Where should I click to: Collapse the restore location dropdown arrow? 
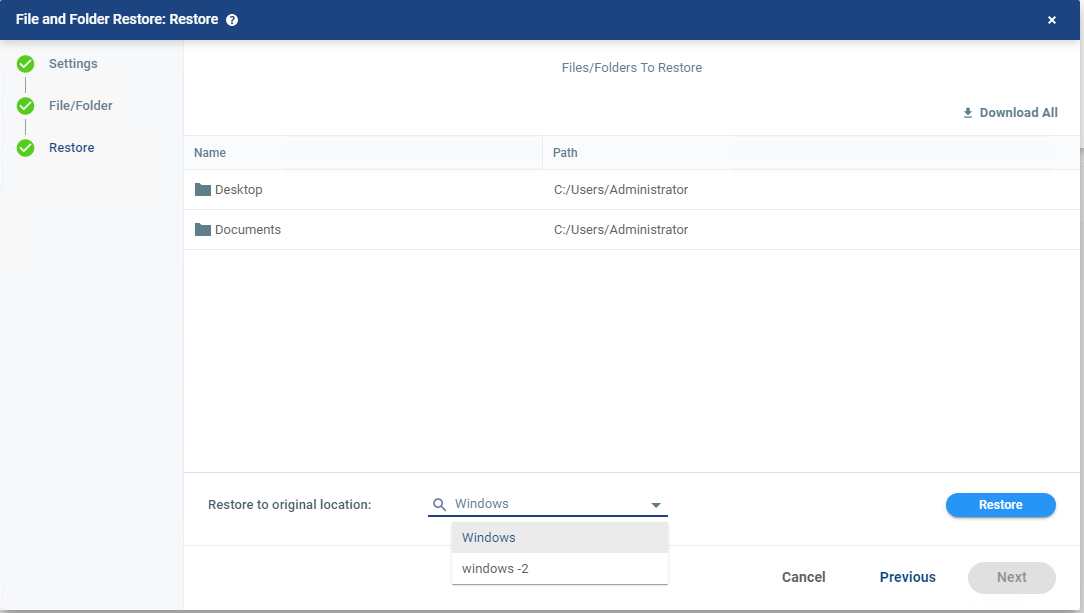(656, 505)
